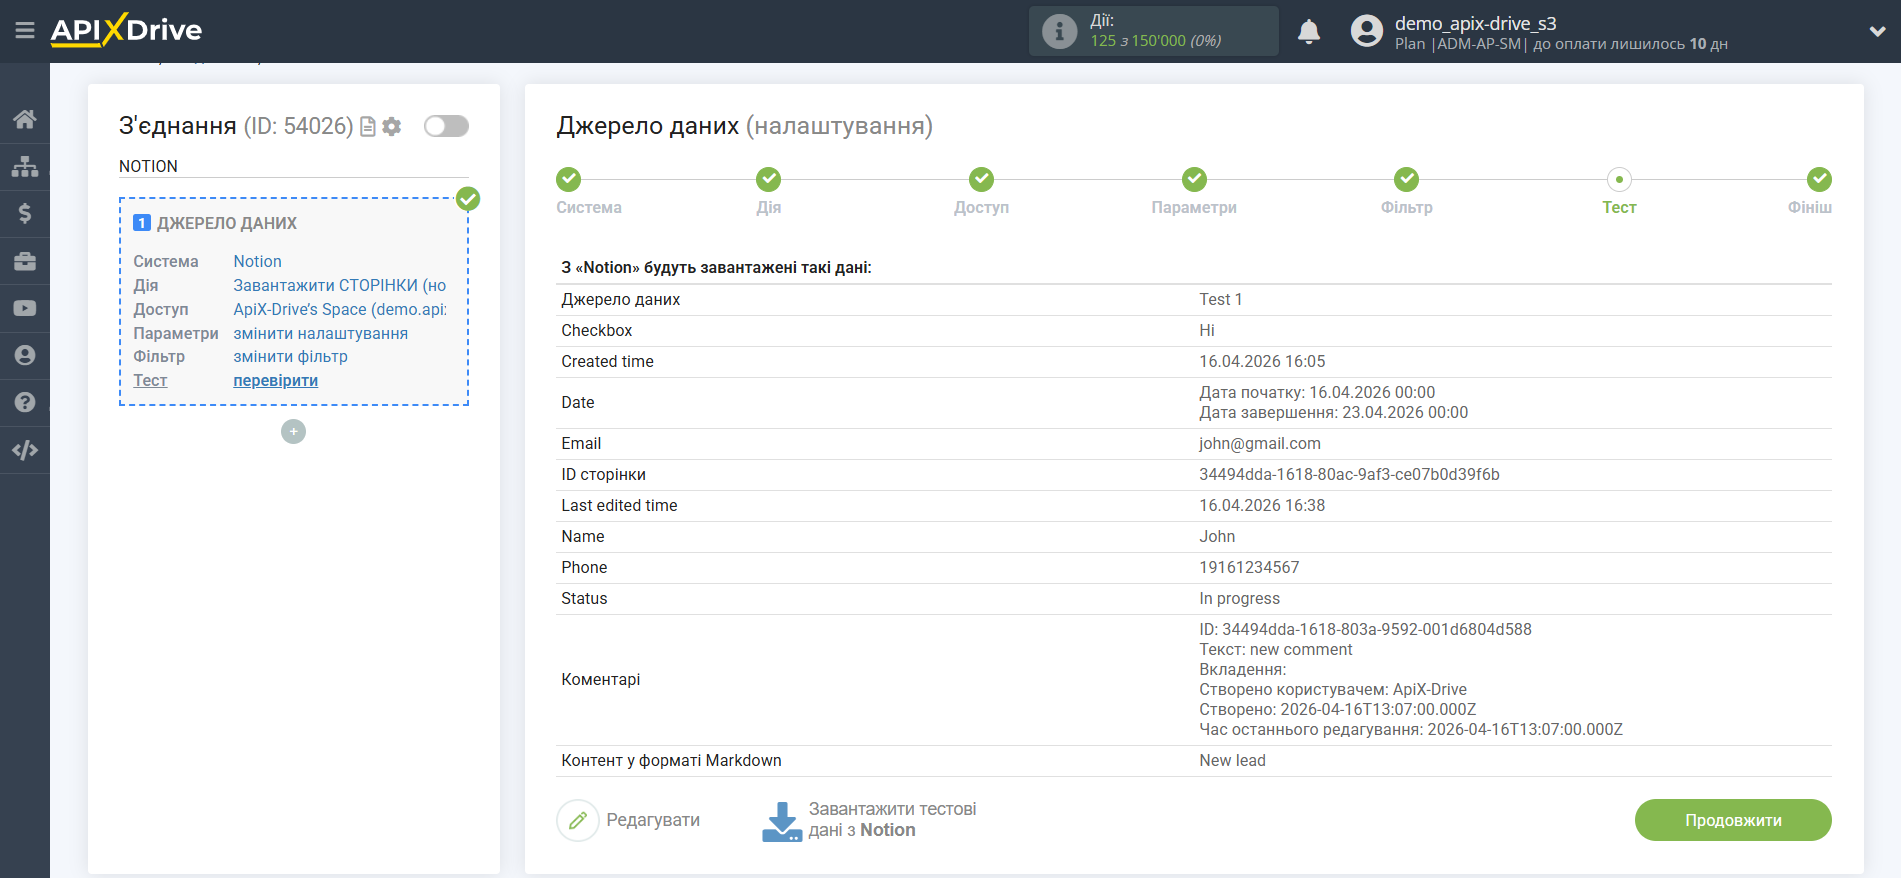Click the actions counter '125 з 150'000'
The height and width of the screenshot is (878, 1901).
click(x=1155, y=41)
